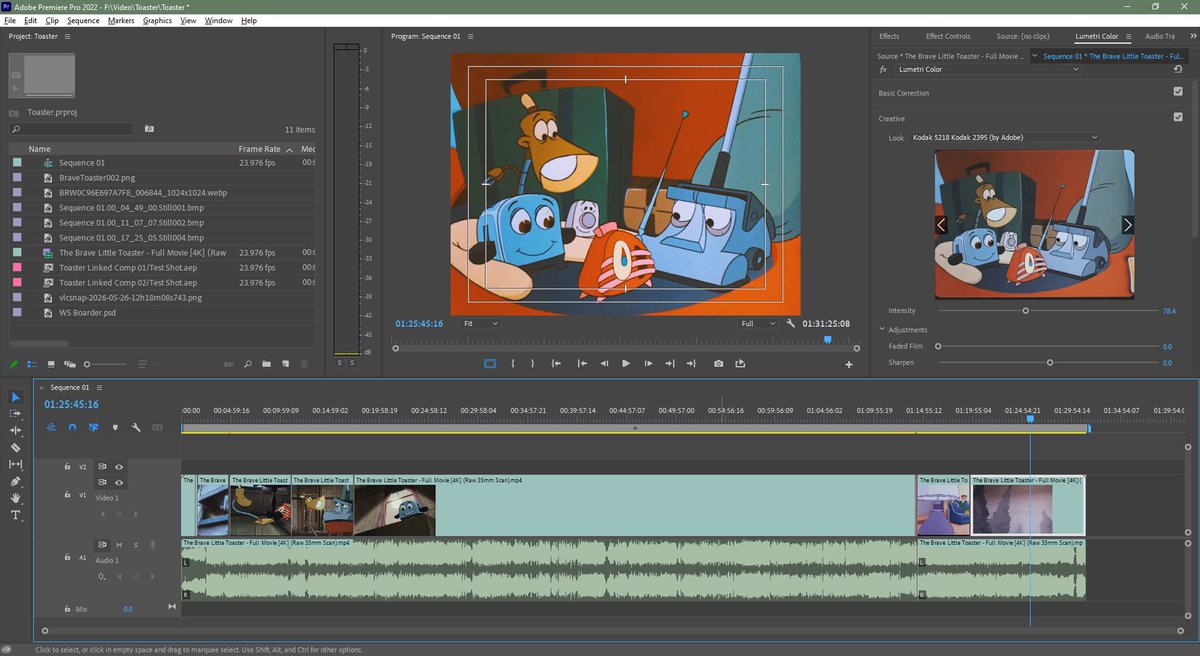The height and width of the screenshot is (656, 1200).
Task: Toggle V1 track output eye
Action: (119, 482)
